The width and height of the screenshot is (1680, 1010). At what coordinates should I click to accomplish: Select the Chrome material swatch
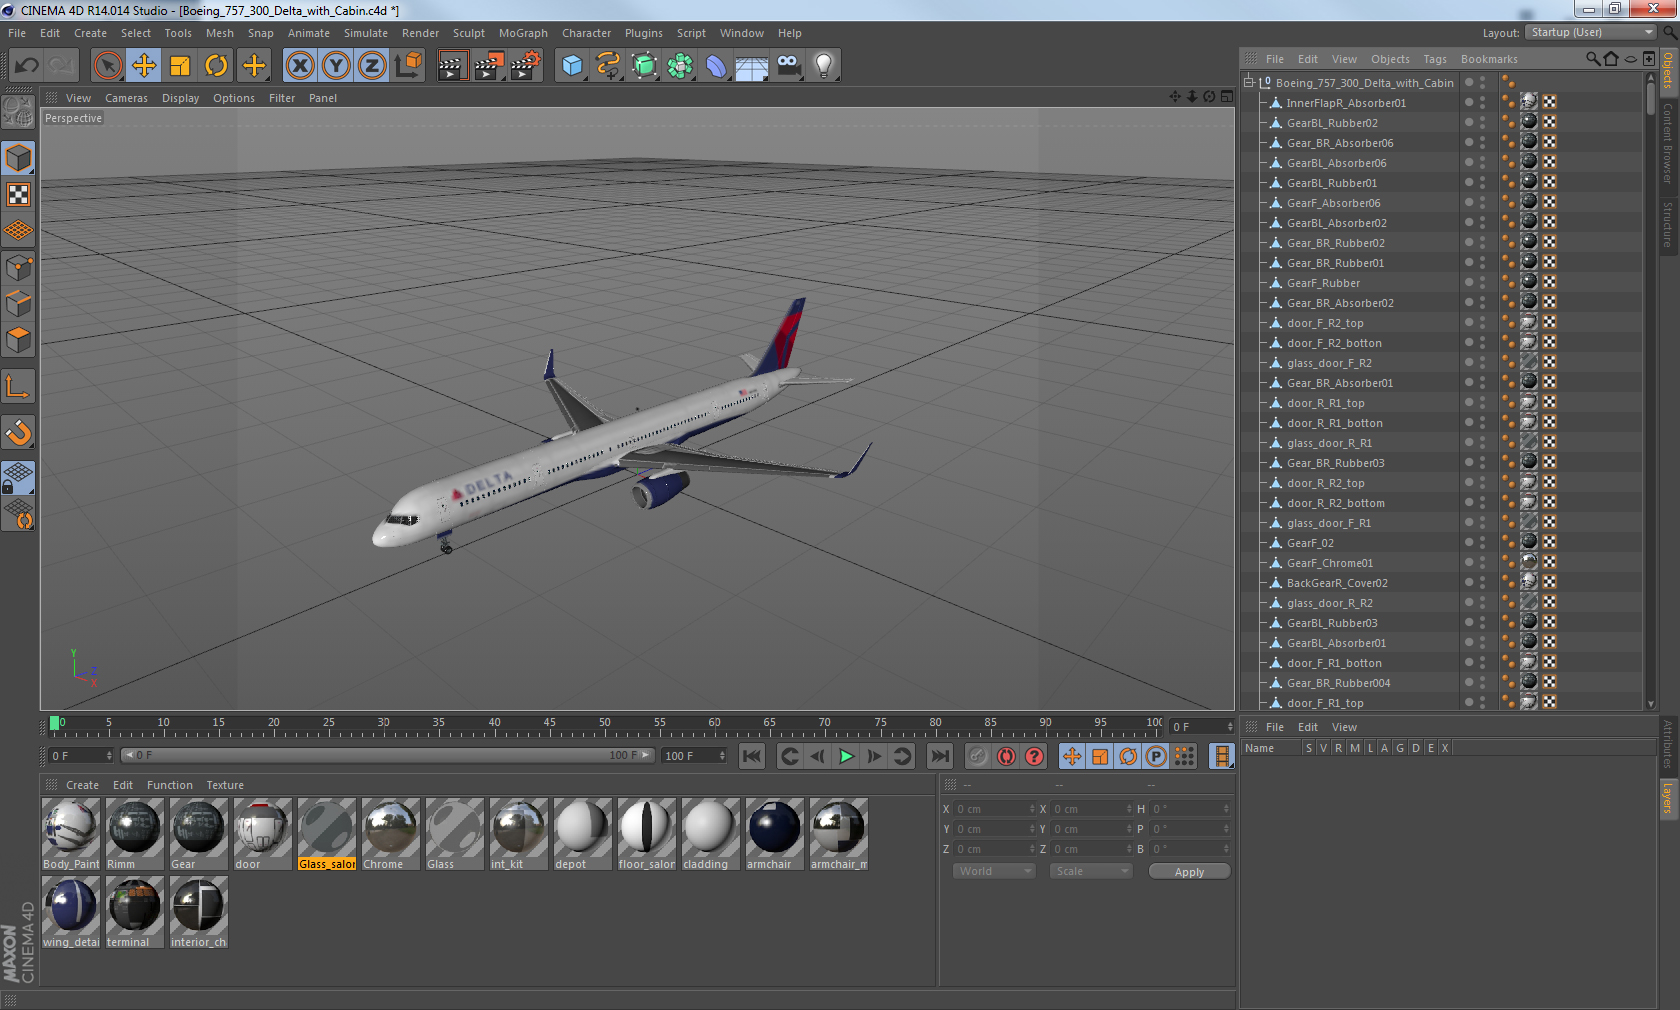click(391, 834)
